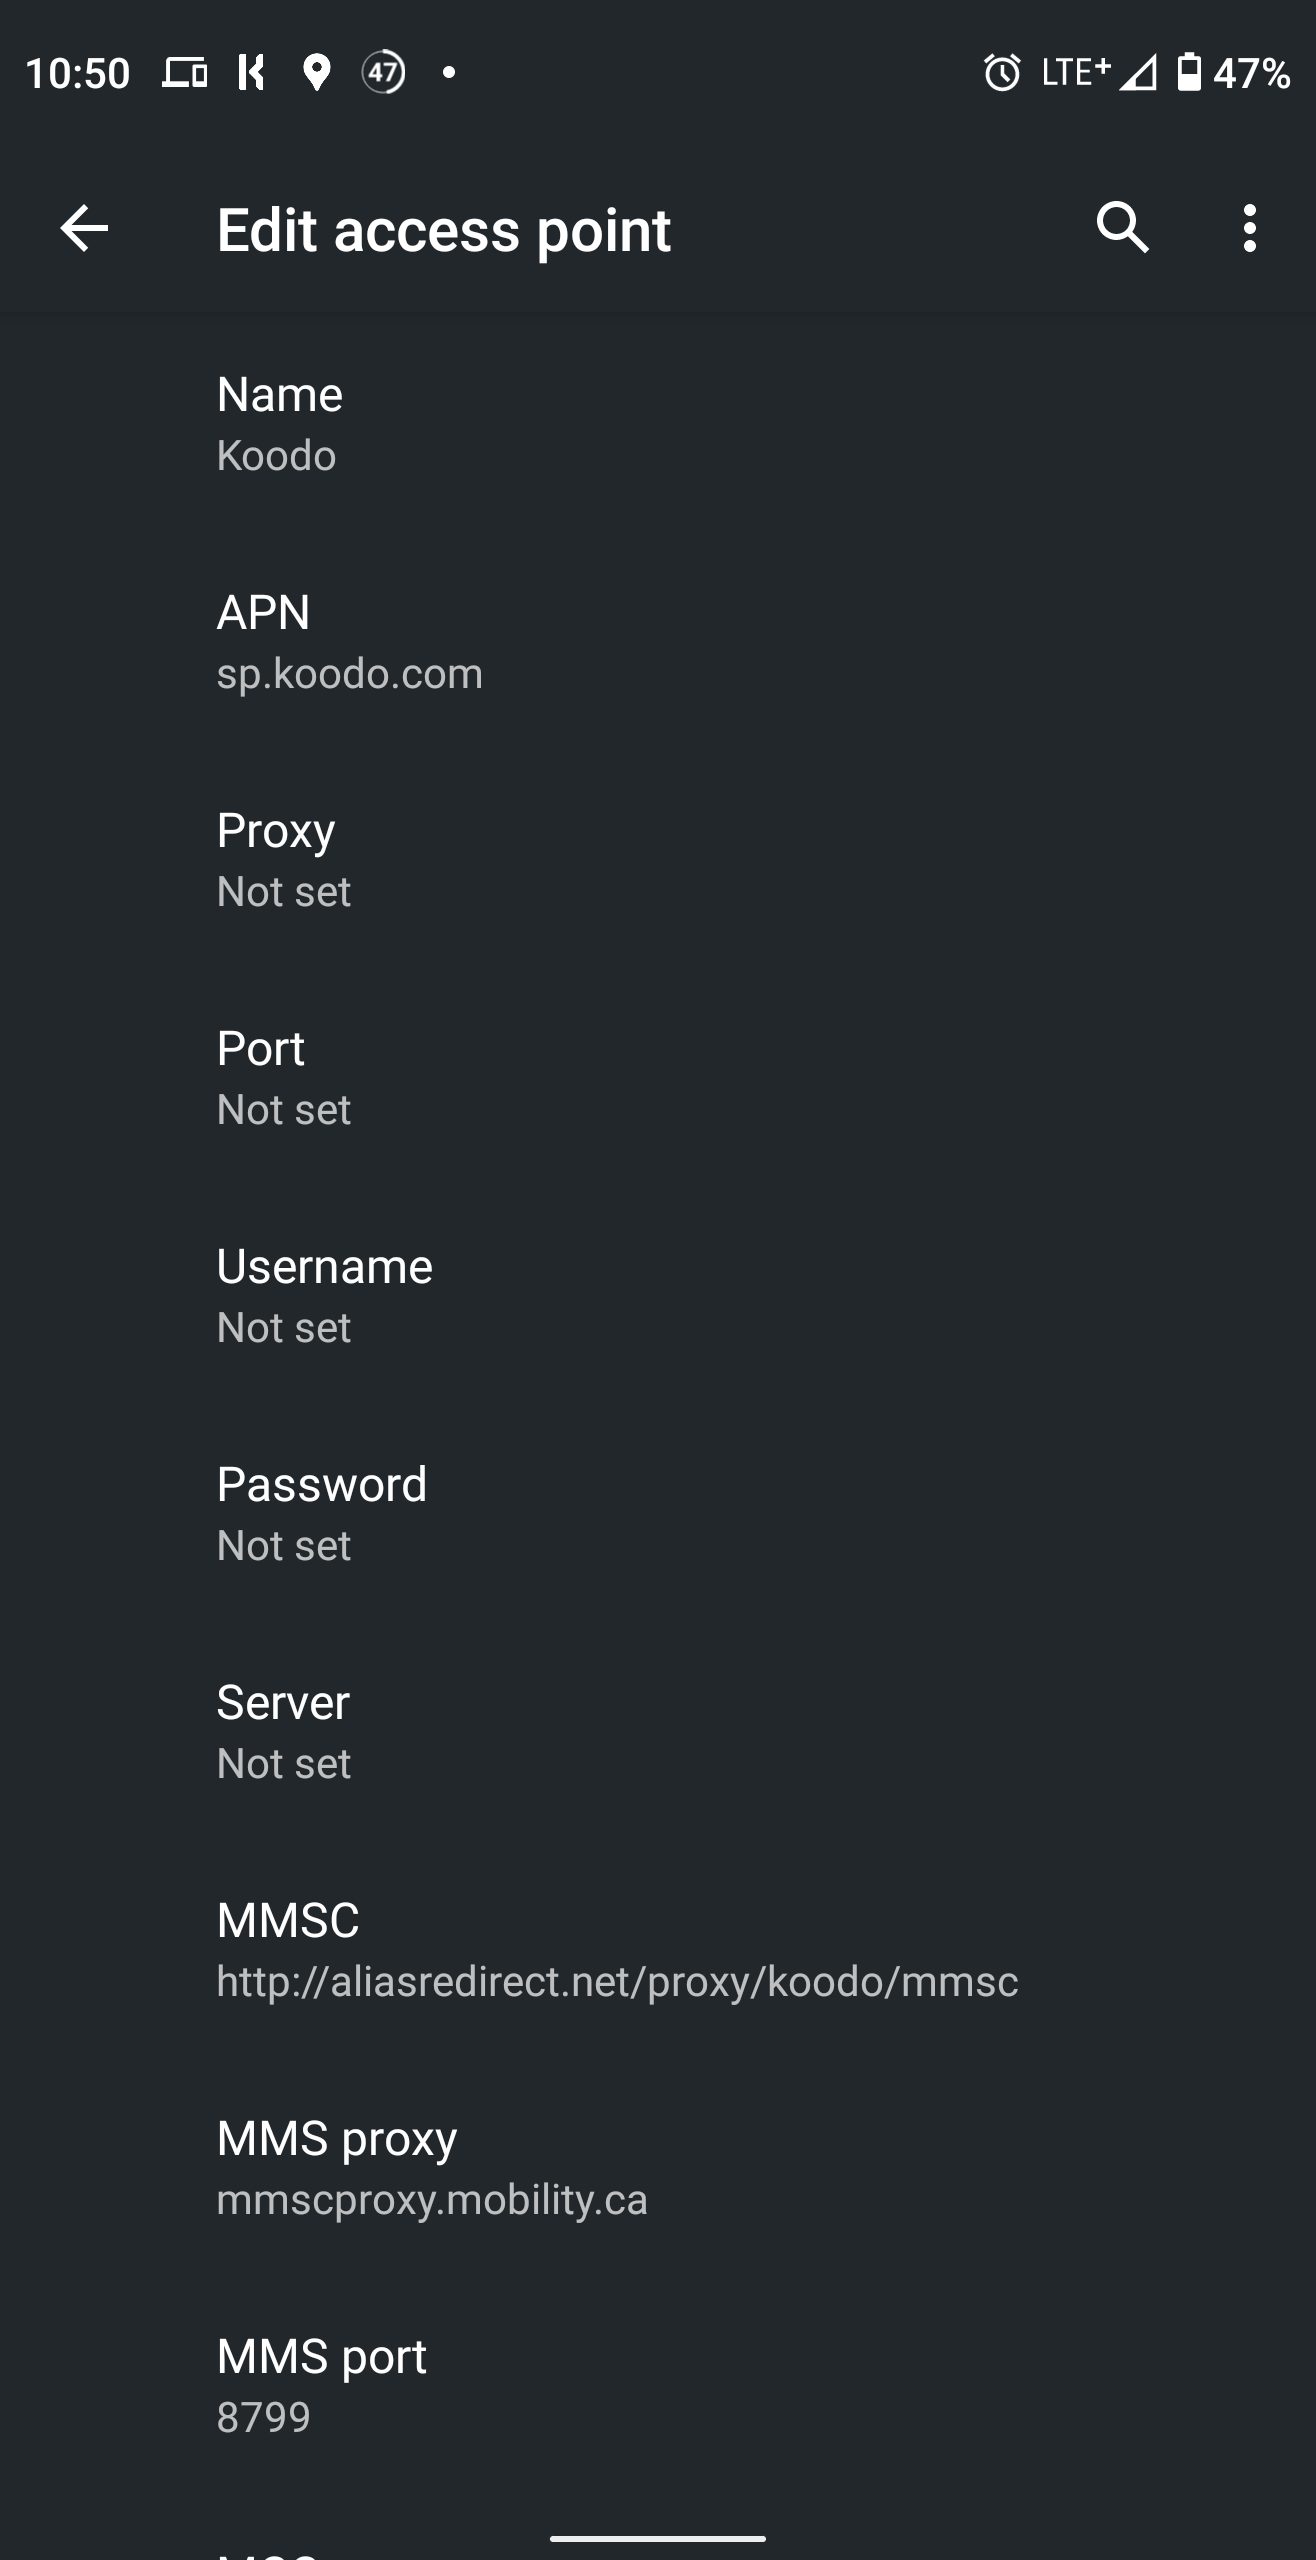
Task: Set the Password field
Action: coord(658,1514)
